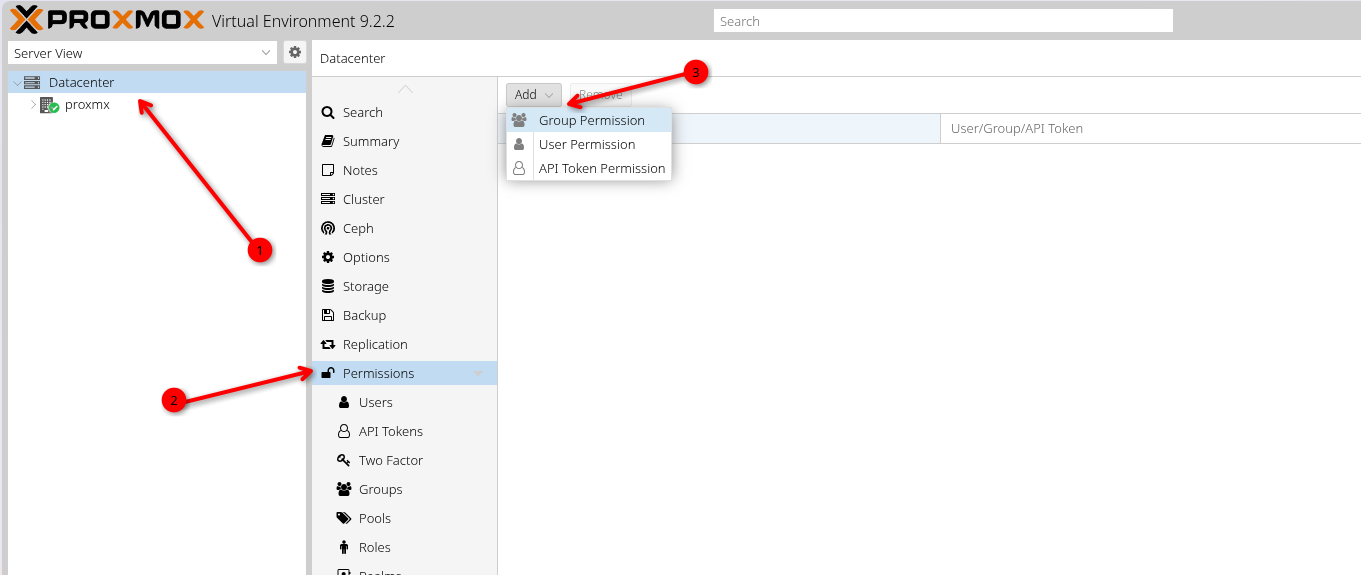Click the API Tokens user icon
Screen dimensions: 1361x575
[343, 432]
